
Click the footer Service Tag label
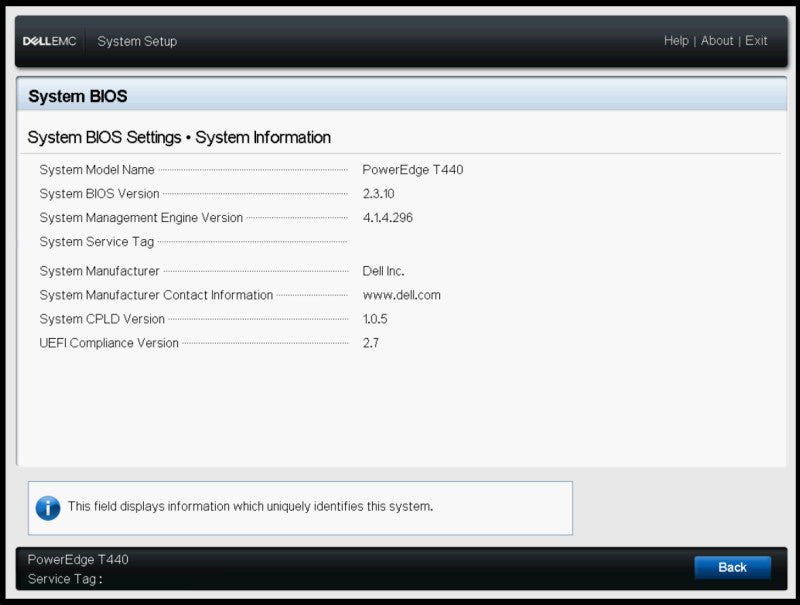tap(65, 579)
